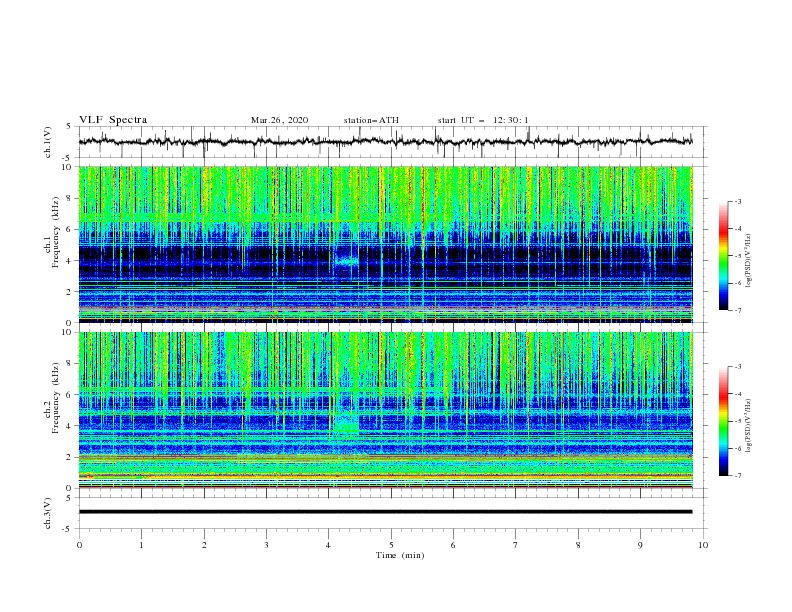Click time axis tick label "6"

454,545
